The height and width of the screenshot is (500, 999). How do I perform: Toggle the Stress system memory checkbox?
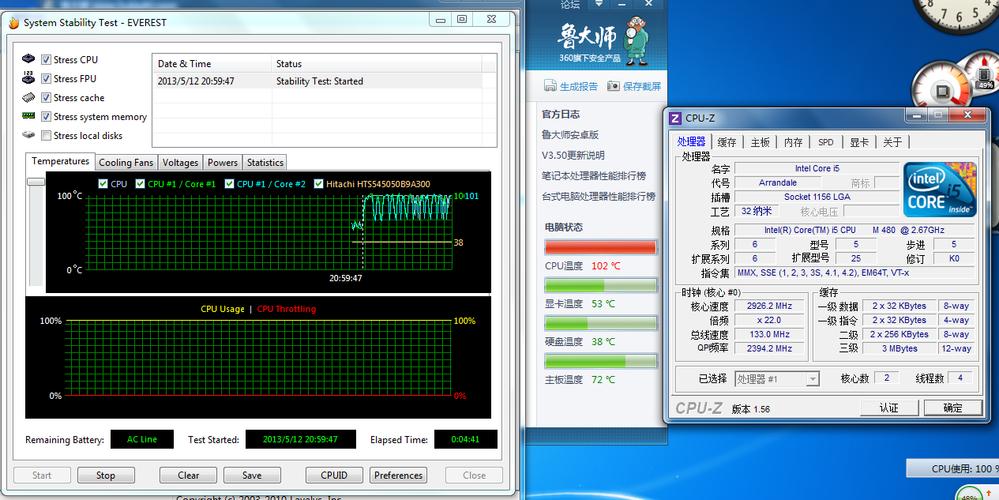point(46,117)
